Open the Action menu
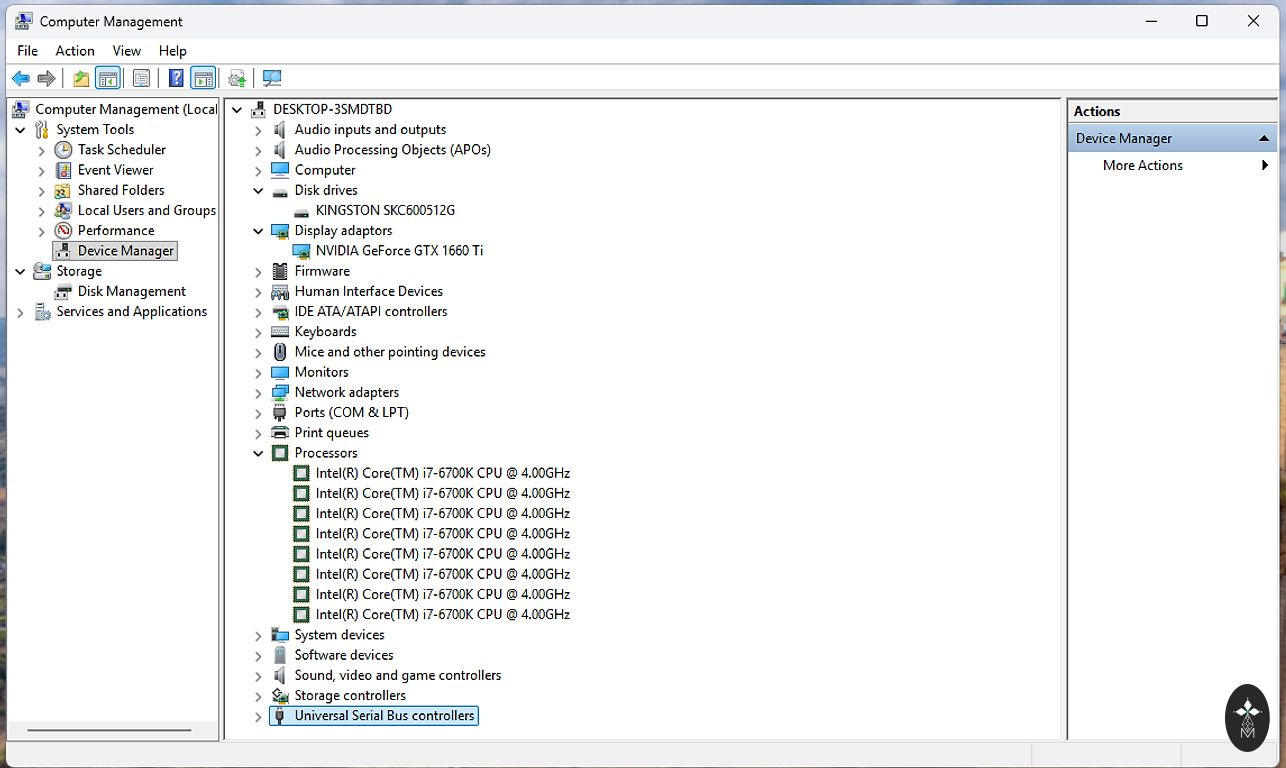The width and height of the screenshot is (1286, 768). click(x=75, y=51)
